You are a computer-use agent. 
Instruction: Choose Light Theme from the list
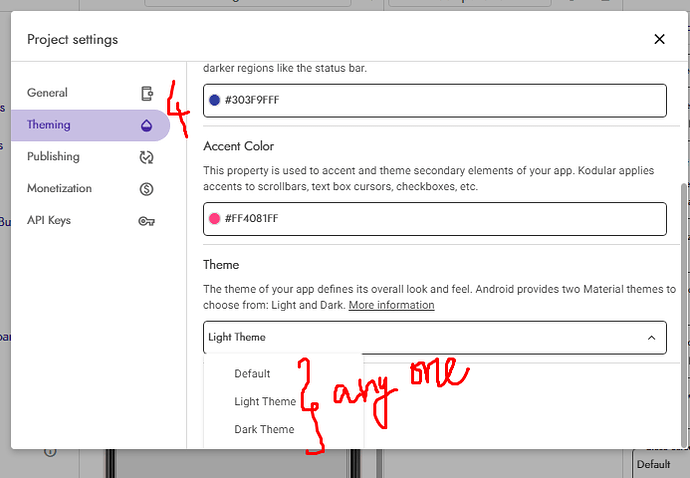coord(265,401)
